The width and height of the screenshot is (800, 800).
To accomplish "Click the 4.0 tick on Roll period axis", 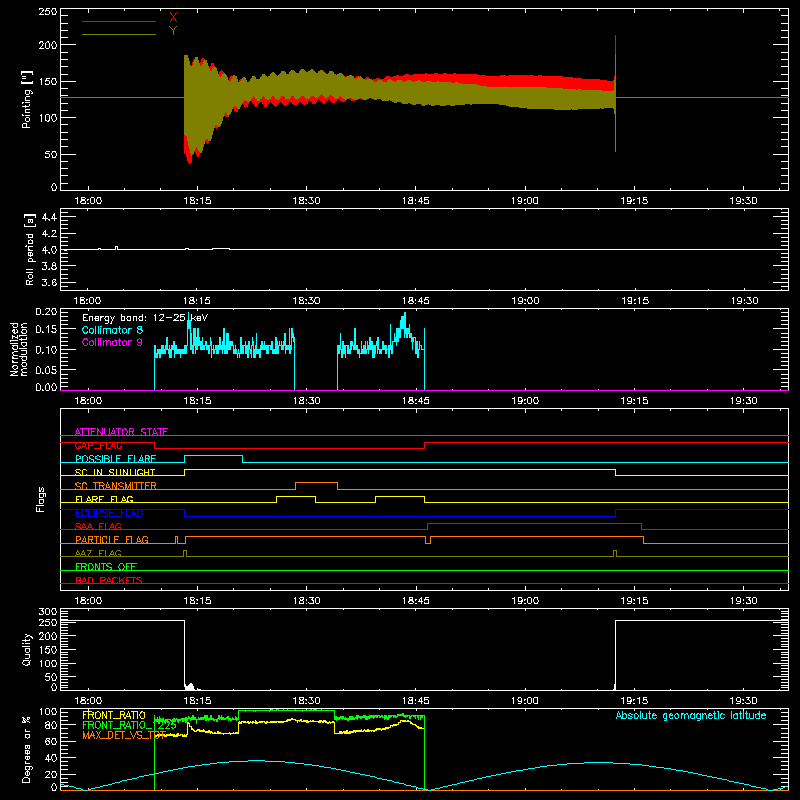I will point(49,250).
